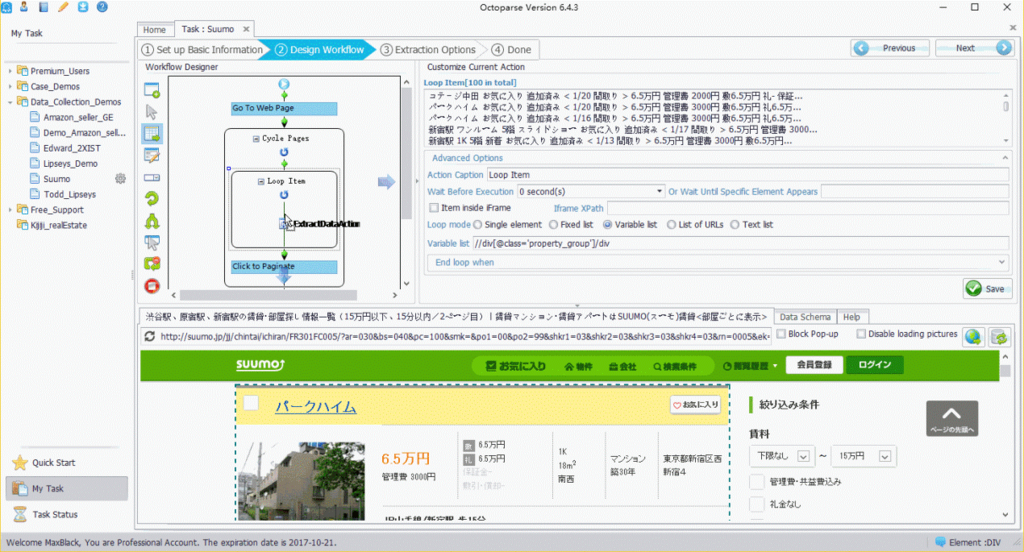Collapse the Data_Collection_Demos folder

10,102
